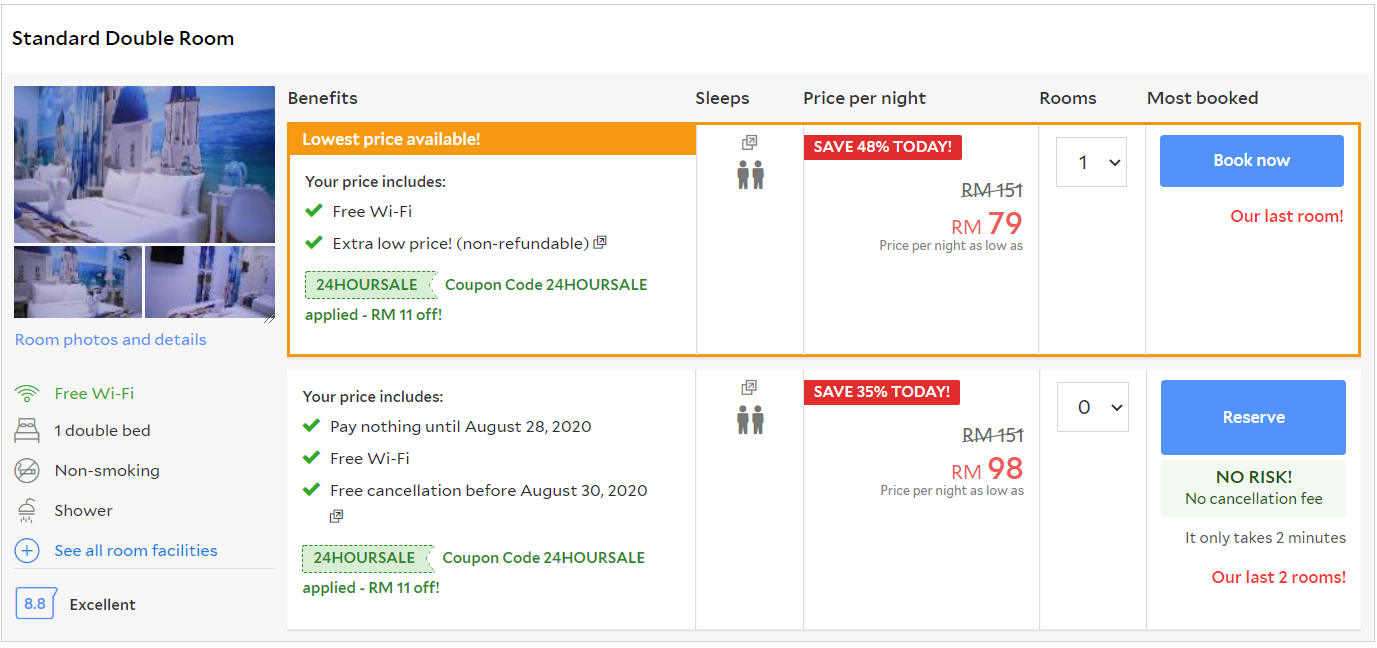Open rooms dropdown showing 0
The width and height of the screenshot is (1377, 648).
1092,407
